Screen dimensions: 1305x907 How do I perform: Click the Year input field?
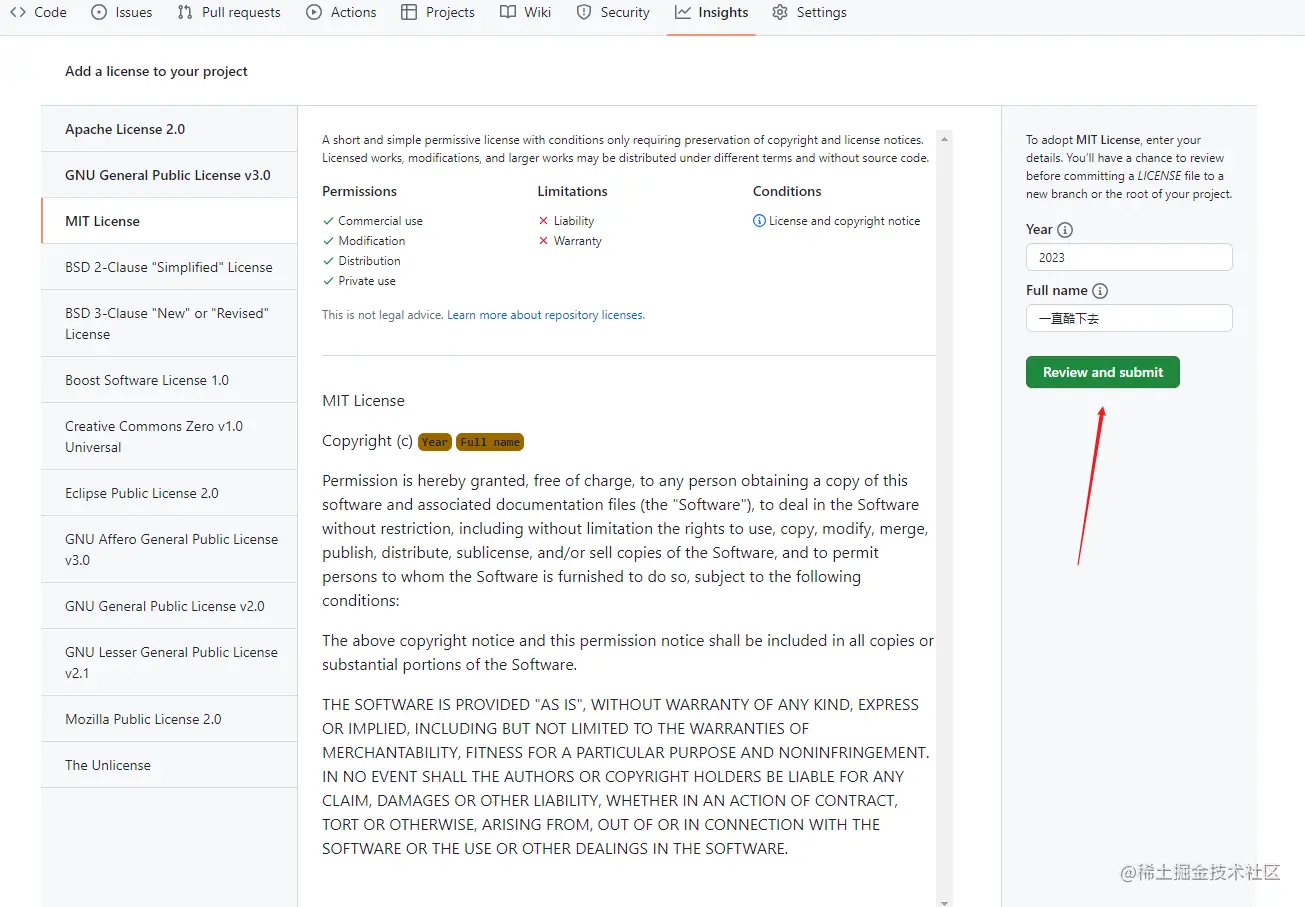(x=1129, y=257)
